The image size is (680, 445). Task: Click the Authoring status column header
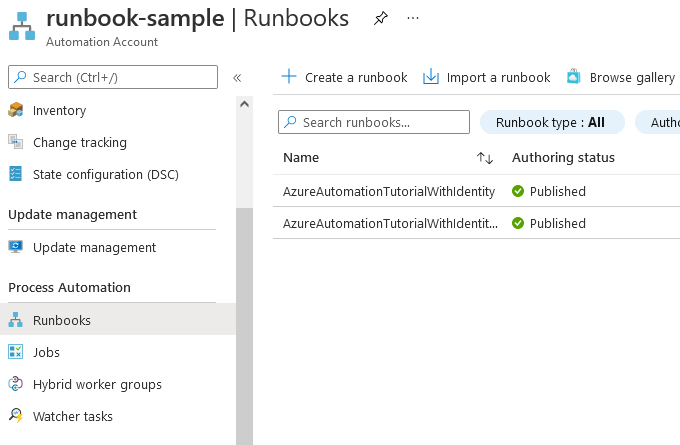click(x=563, y=157)
